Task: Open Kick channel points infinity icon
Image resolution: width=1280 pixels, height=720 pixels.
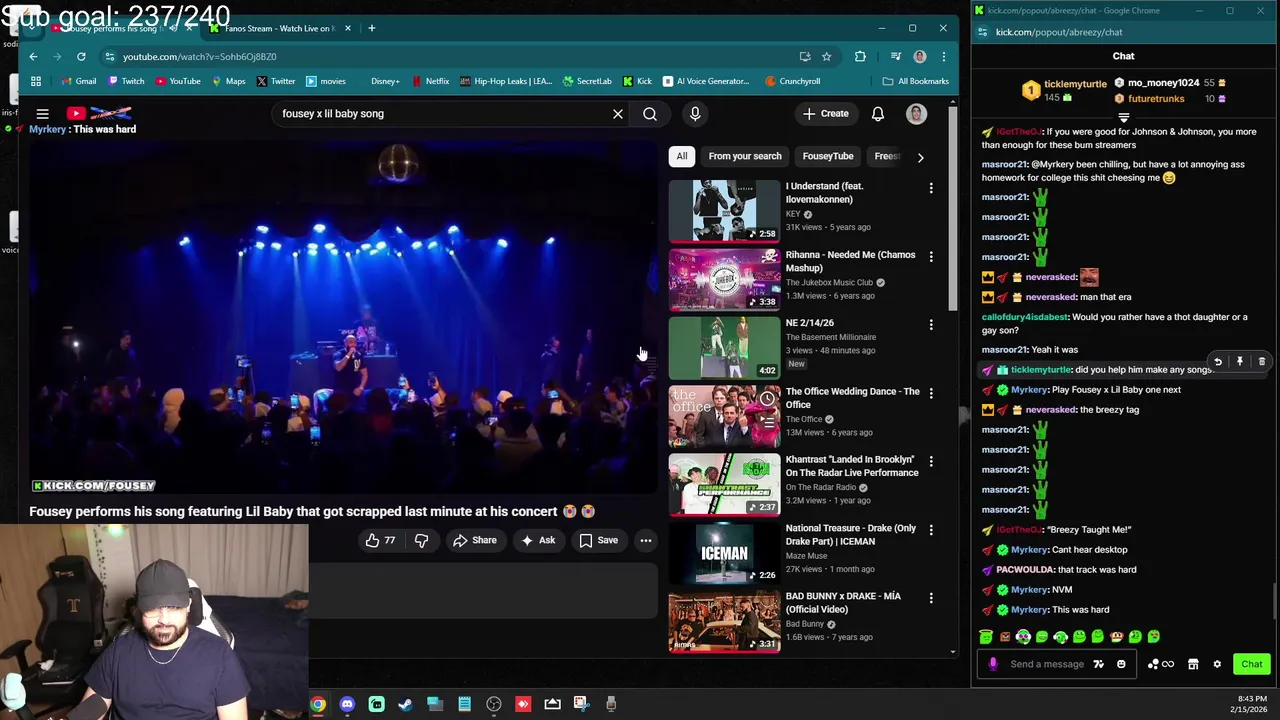Action: 1161,664
